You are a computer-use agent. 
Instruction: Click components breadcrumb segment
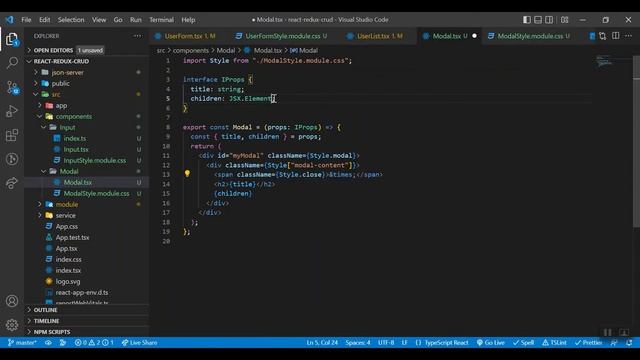[x=191, y=50]
